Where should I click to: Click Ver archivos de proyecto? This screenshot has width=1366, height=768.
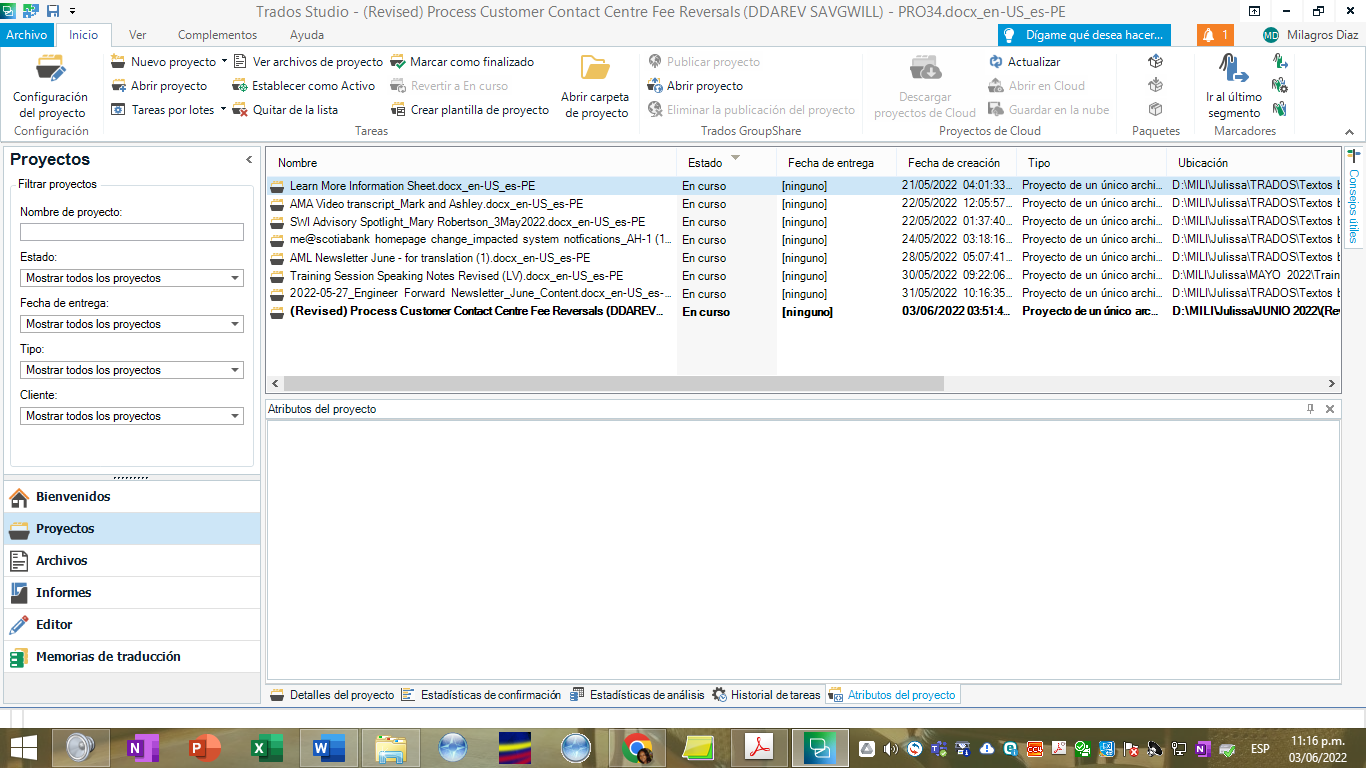point(308,62)
